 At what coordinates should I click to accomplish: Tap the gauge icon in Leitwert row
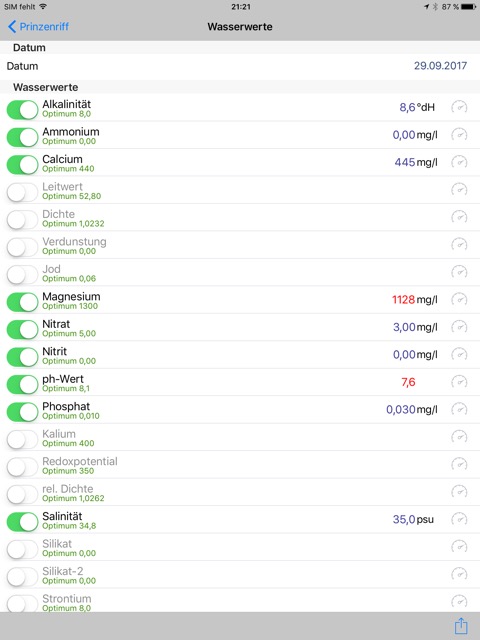coord(459,190)
